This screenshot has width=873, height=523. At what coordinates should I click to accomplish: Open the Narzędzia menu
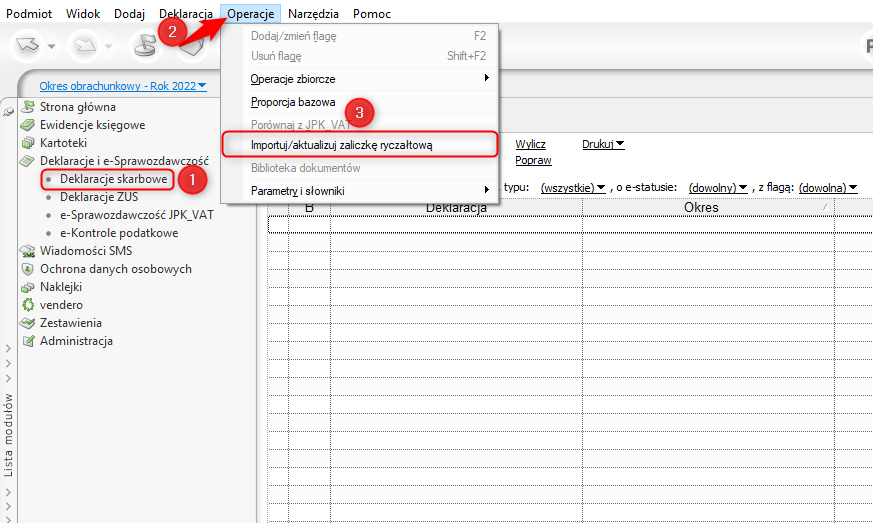tap(313, 13)
